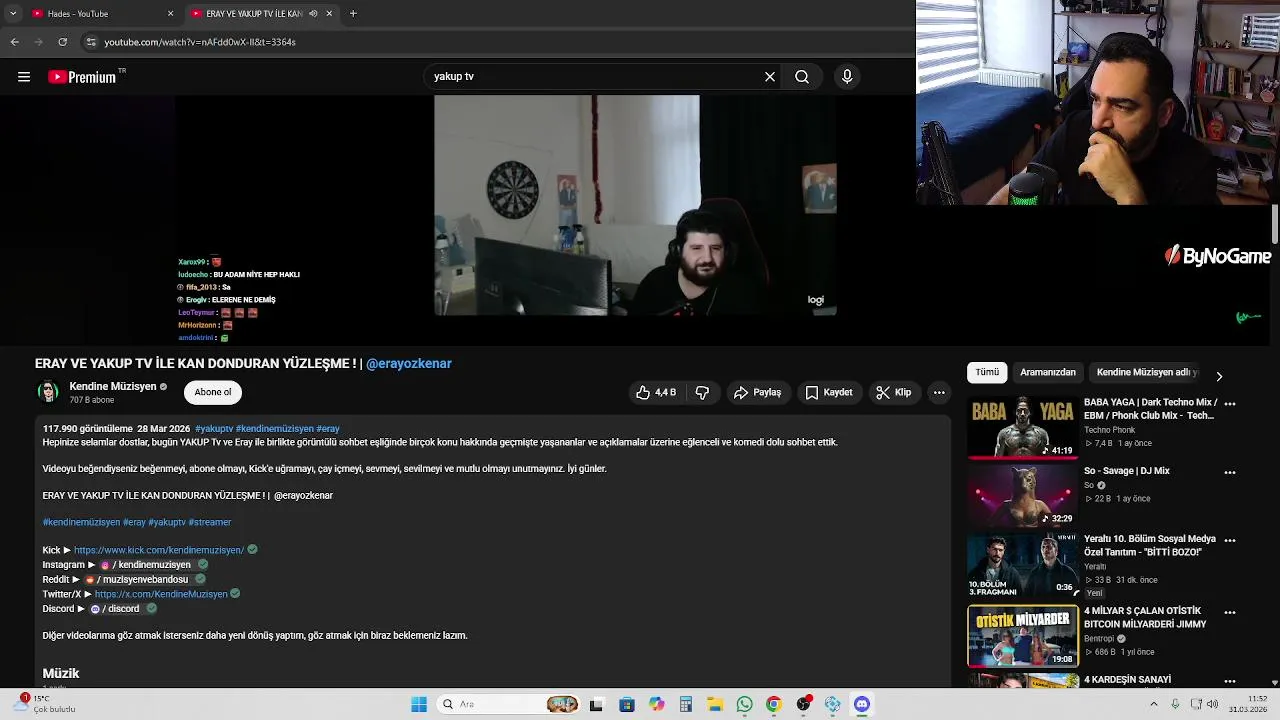Open the x.com/KendineMuzisyen link

(161, 594)
